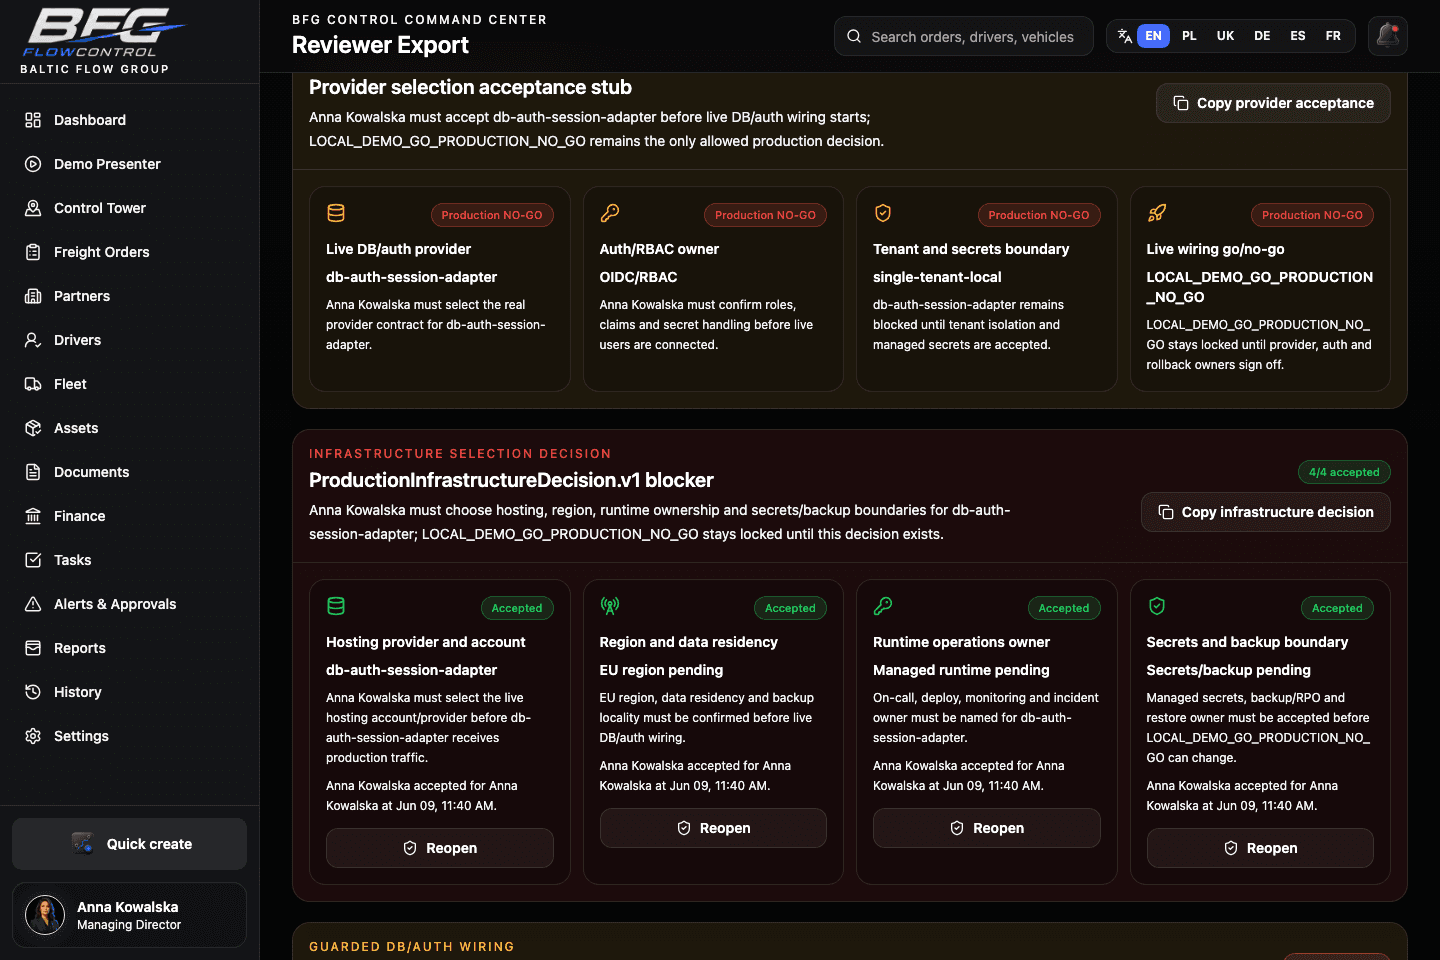Click the GUARDED DB/AUTH WIRING heading

point(412,946)
